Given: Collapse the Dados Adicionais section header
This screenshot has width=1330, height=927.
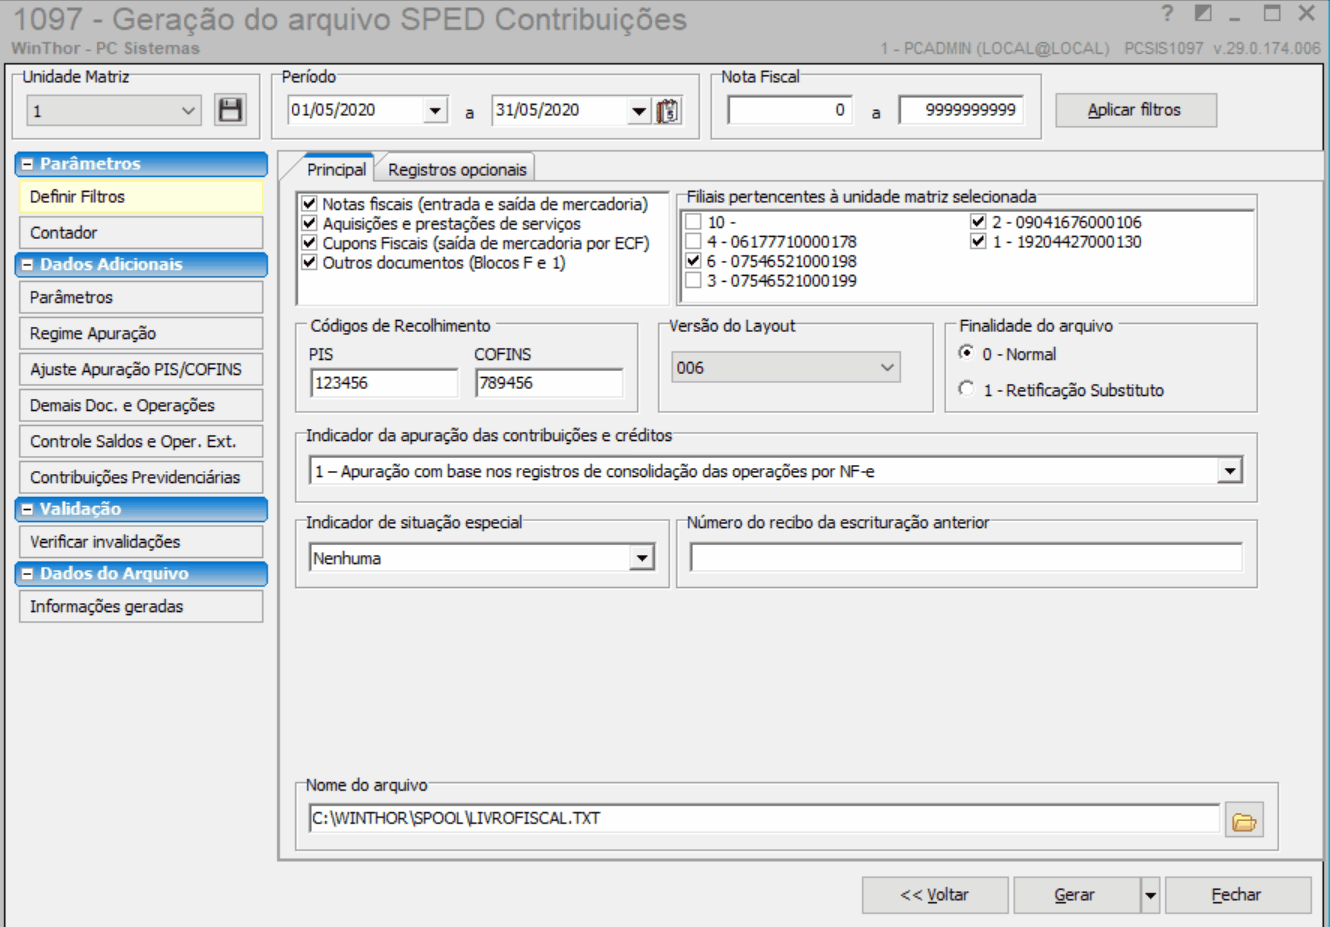Looking at the screenshot, I should (x=141, y=265).
